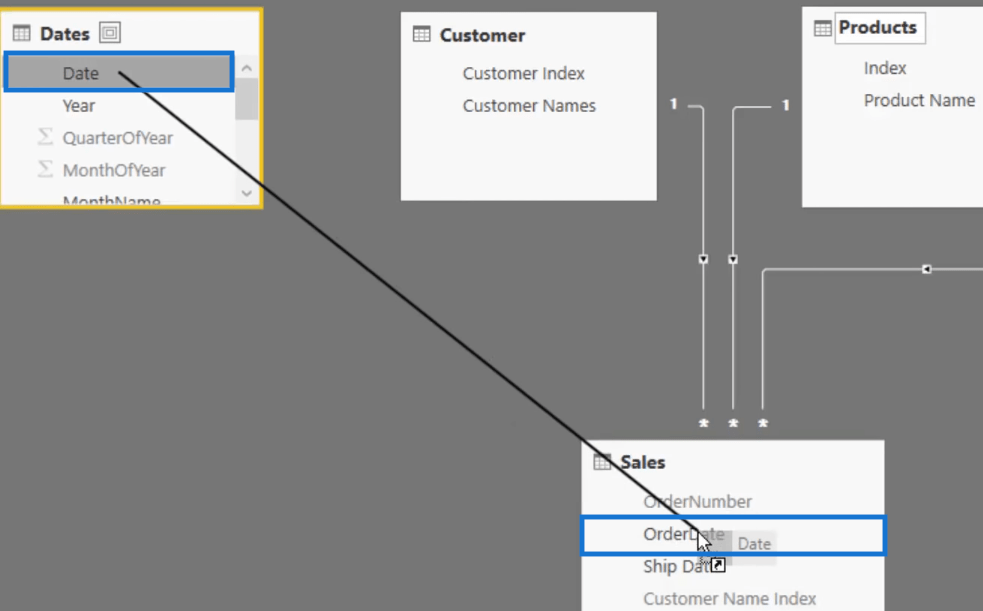Viewport: 983px width, 611px height.
Task: Select the Customer Name Index field
Action: coord(730,598)
